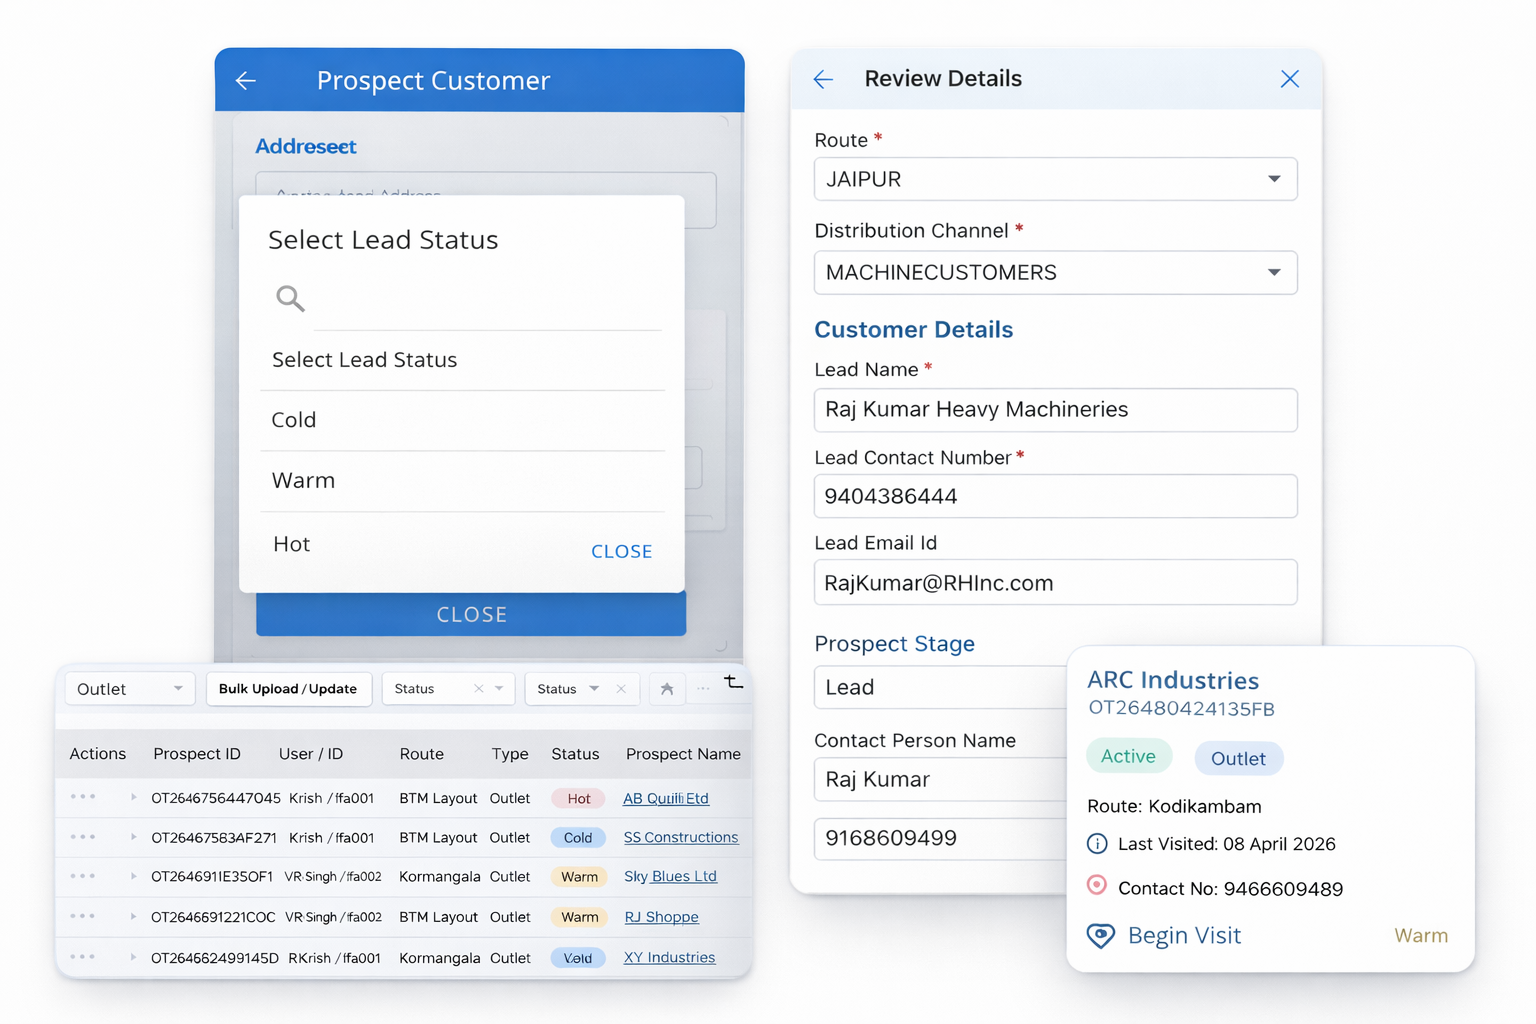
Task: Click the Lead Email Id field
Action: pyautogui.click(x=1056, y=582)
